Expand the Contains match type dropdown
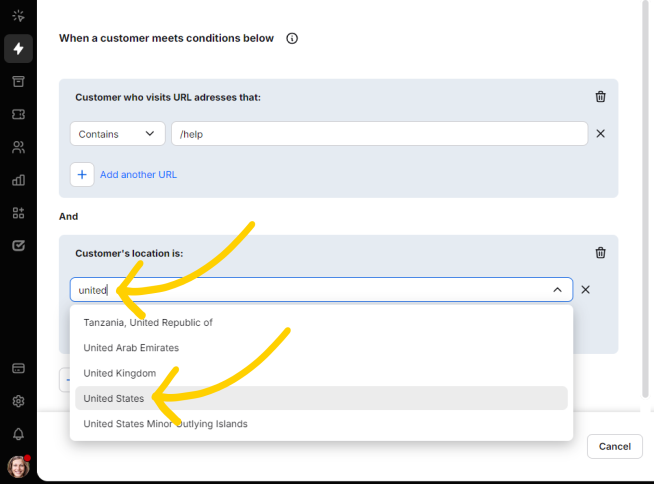Image resolution: width=654 pixels, height=484 pixels. (118, 134)
